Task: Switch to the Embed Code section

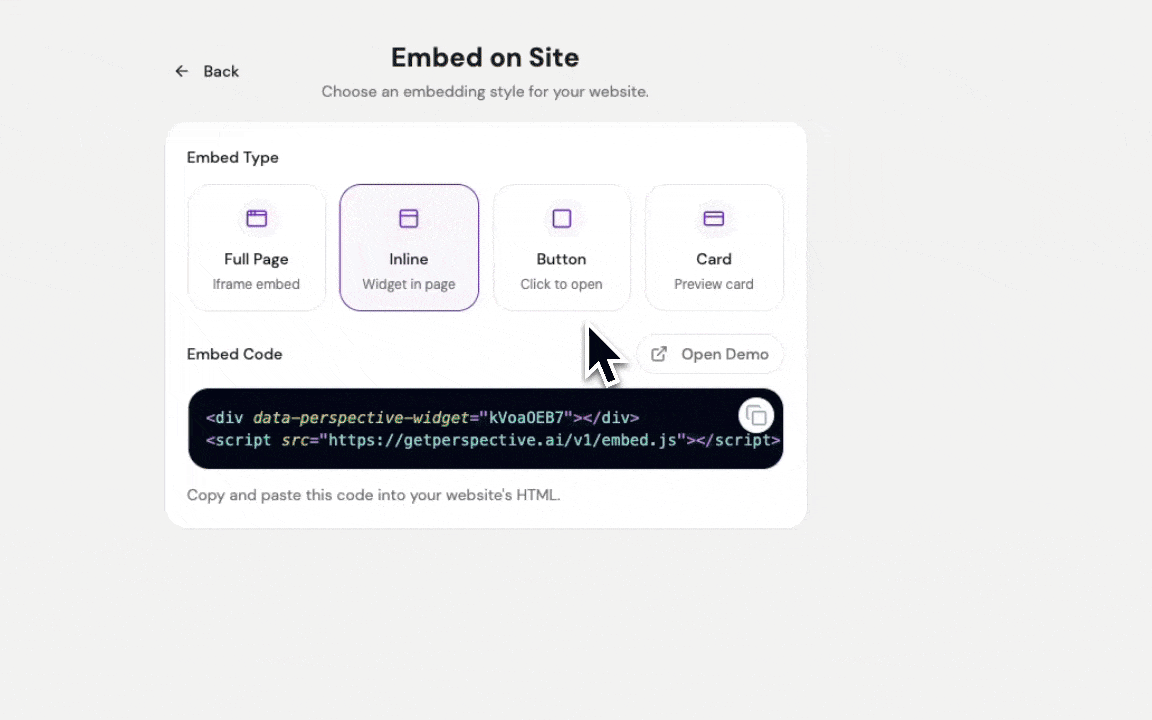Action: click(x=234, y=354)
